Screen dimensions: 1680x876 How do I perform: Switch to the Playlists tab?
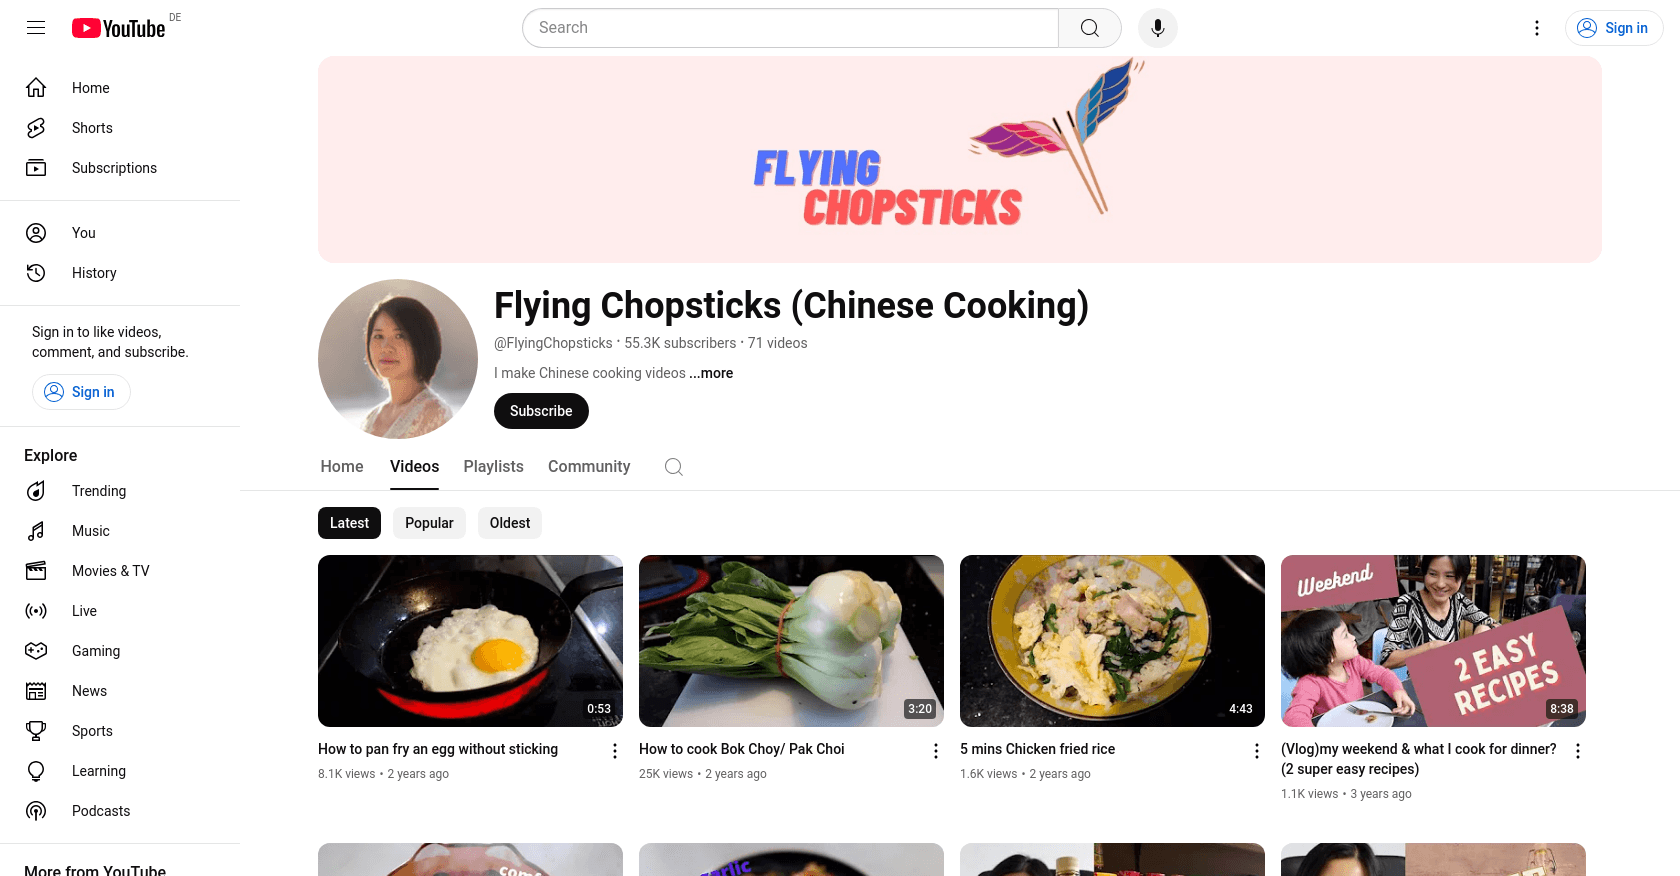[493, 467]
